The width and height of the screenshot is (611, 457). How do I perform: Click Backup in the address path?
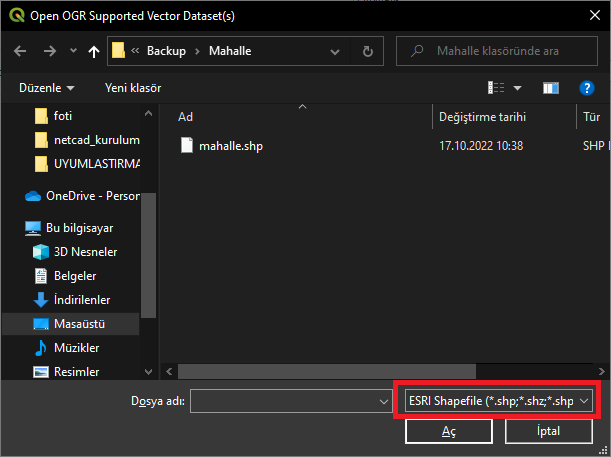coord(166,51)
